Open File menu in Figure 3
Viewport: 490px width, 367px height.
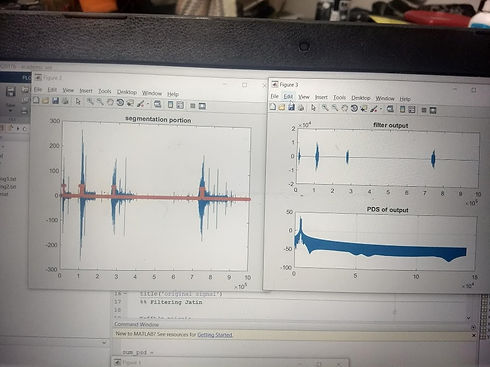point(274,96)
